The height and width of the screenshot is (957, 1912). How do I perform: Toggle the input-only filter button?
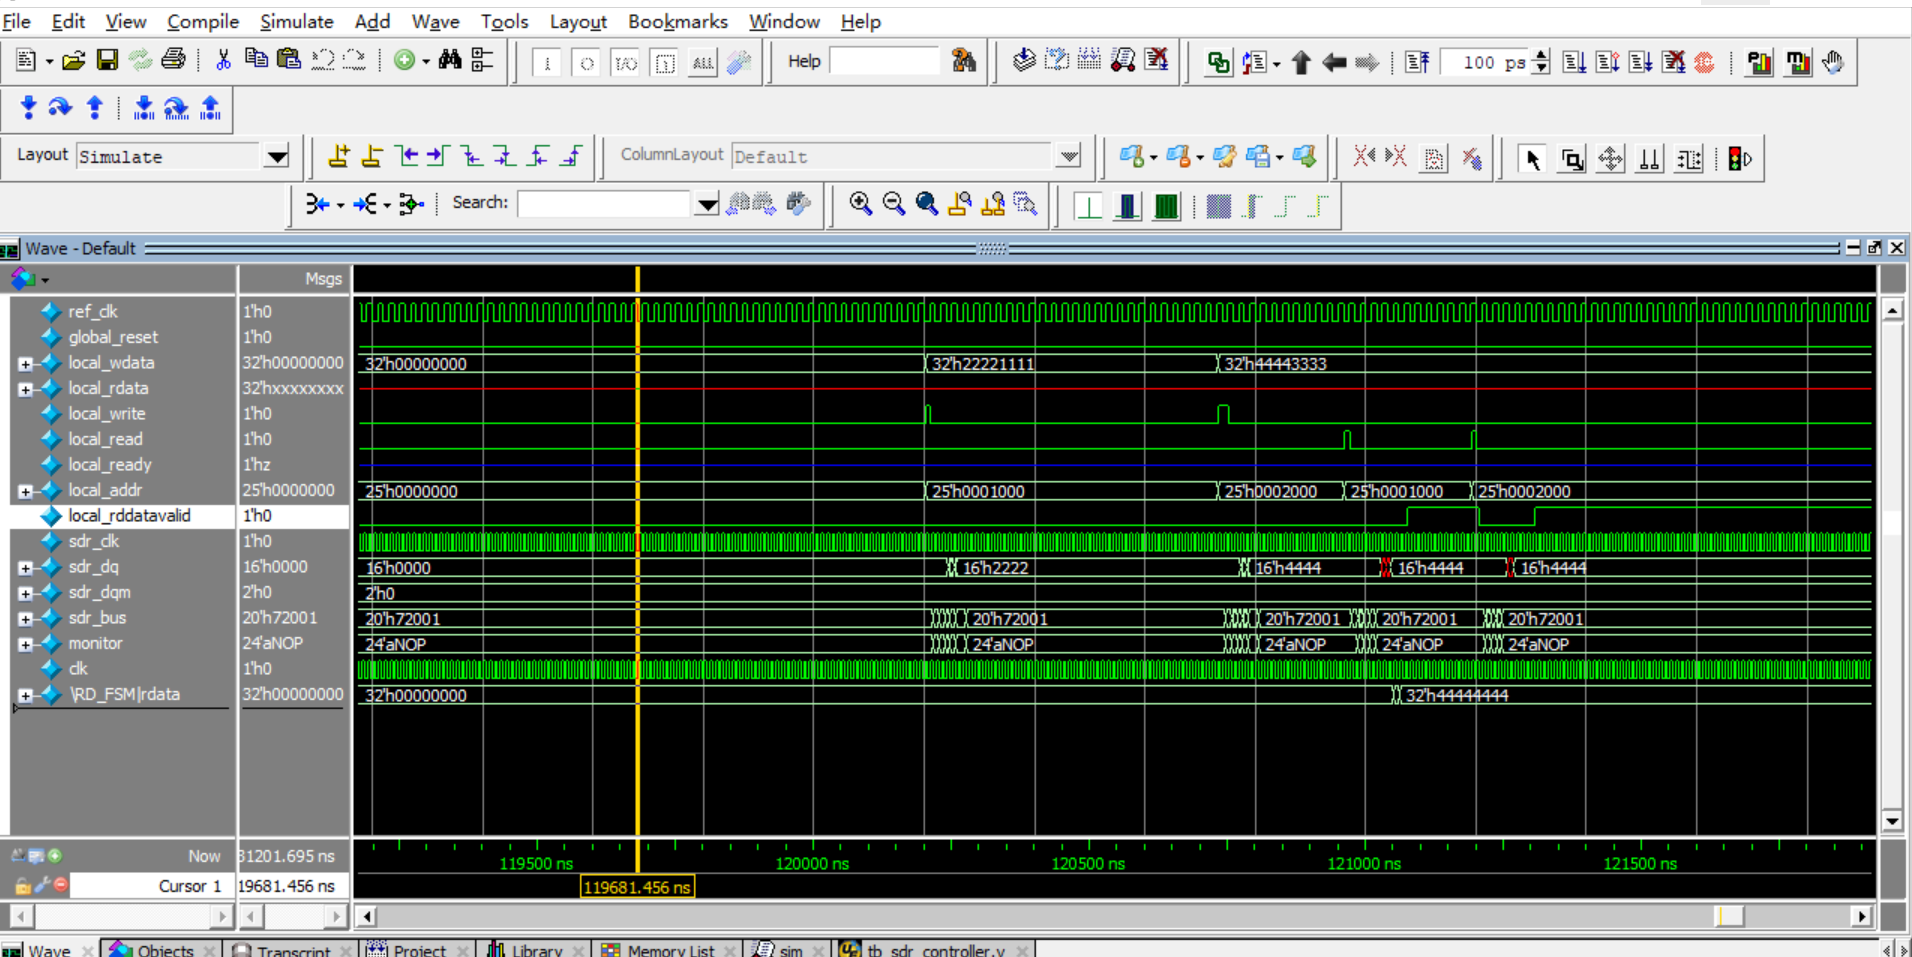547,63
